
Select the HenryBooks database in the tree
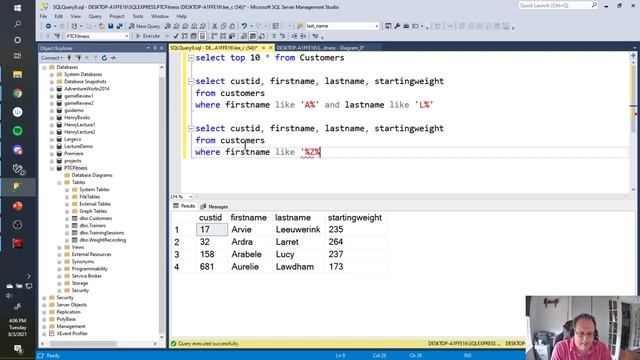tap(77, 118)
